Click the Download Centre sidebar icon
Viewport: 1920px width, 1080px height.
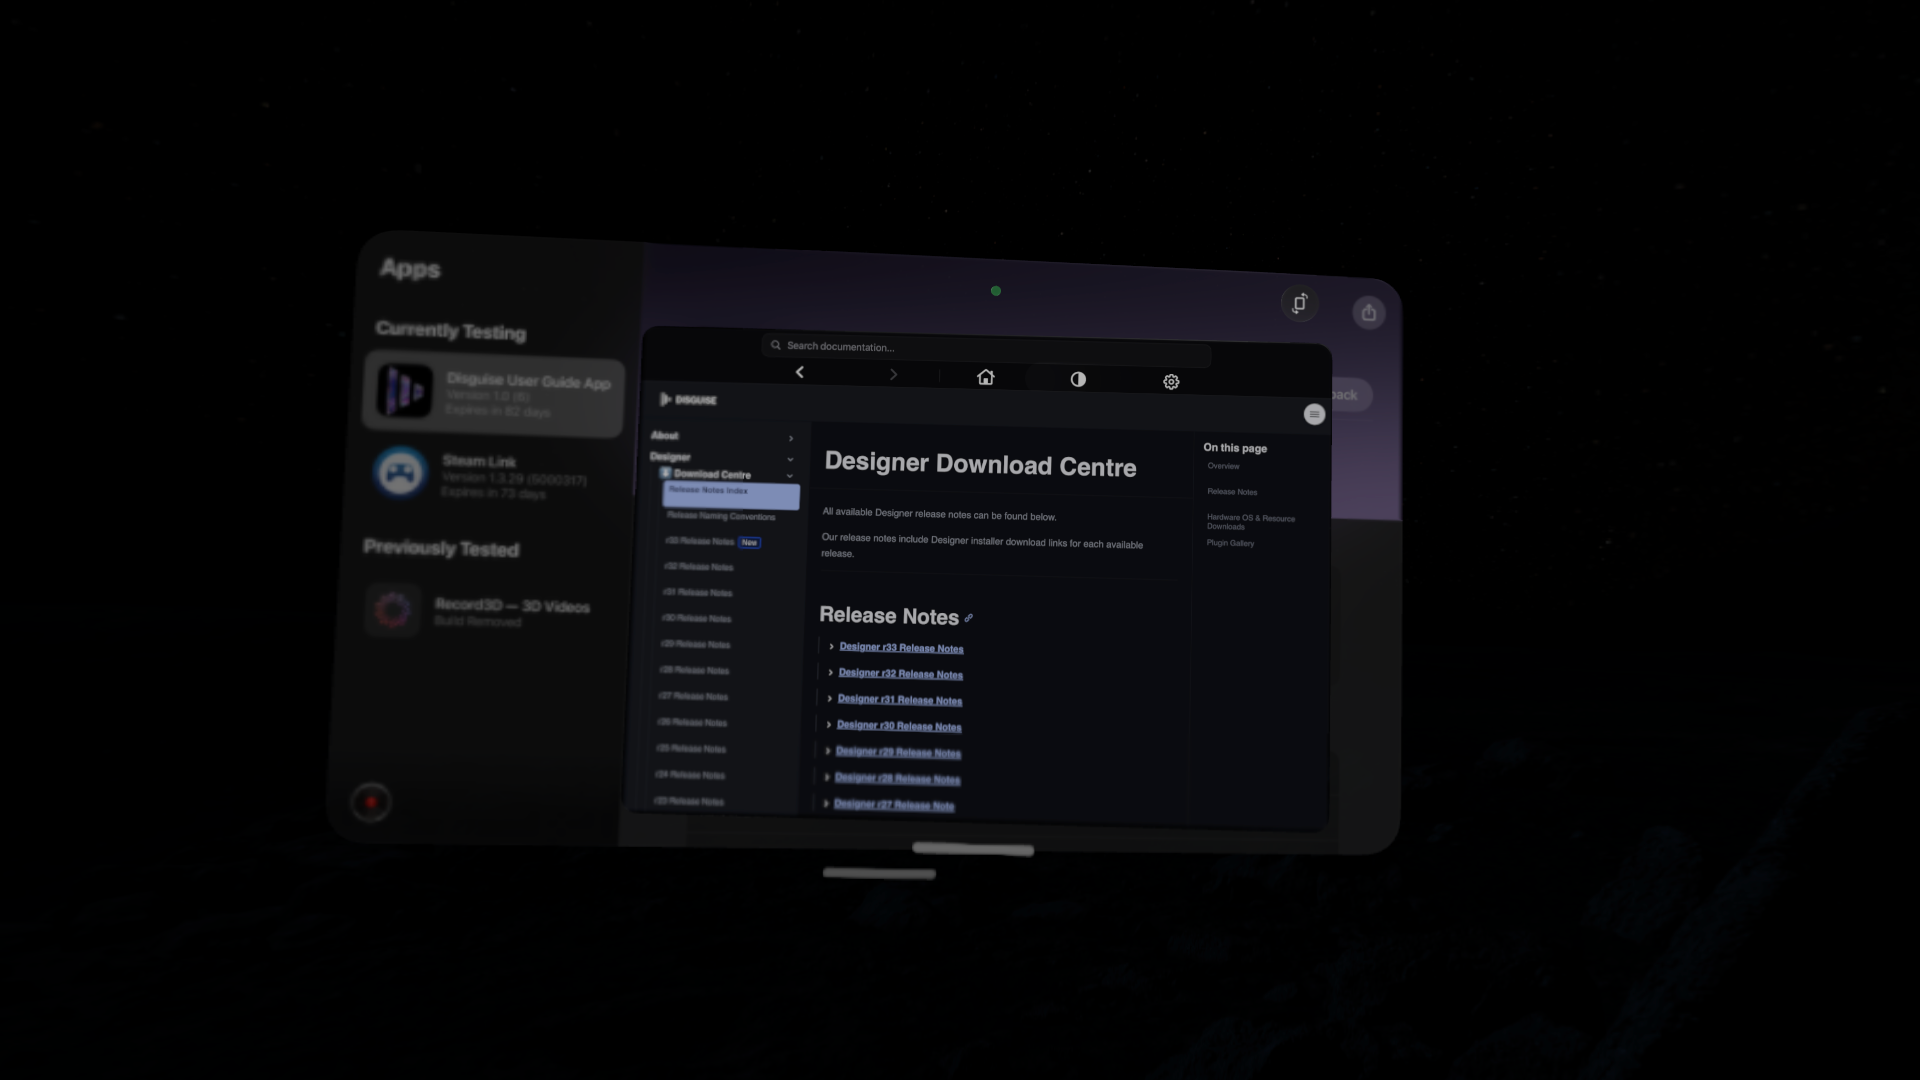coord(665,473)
